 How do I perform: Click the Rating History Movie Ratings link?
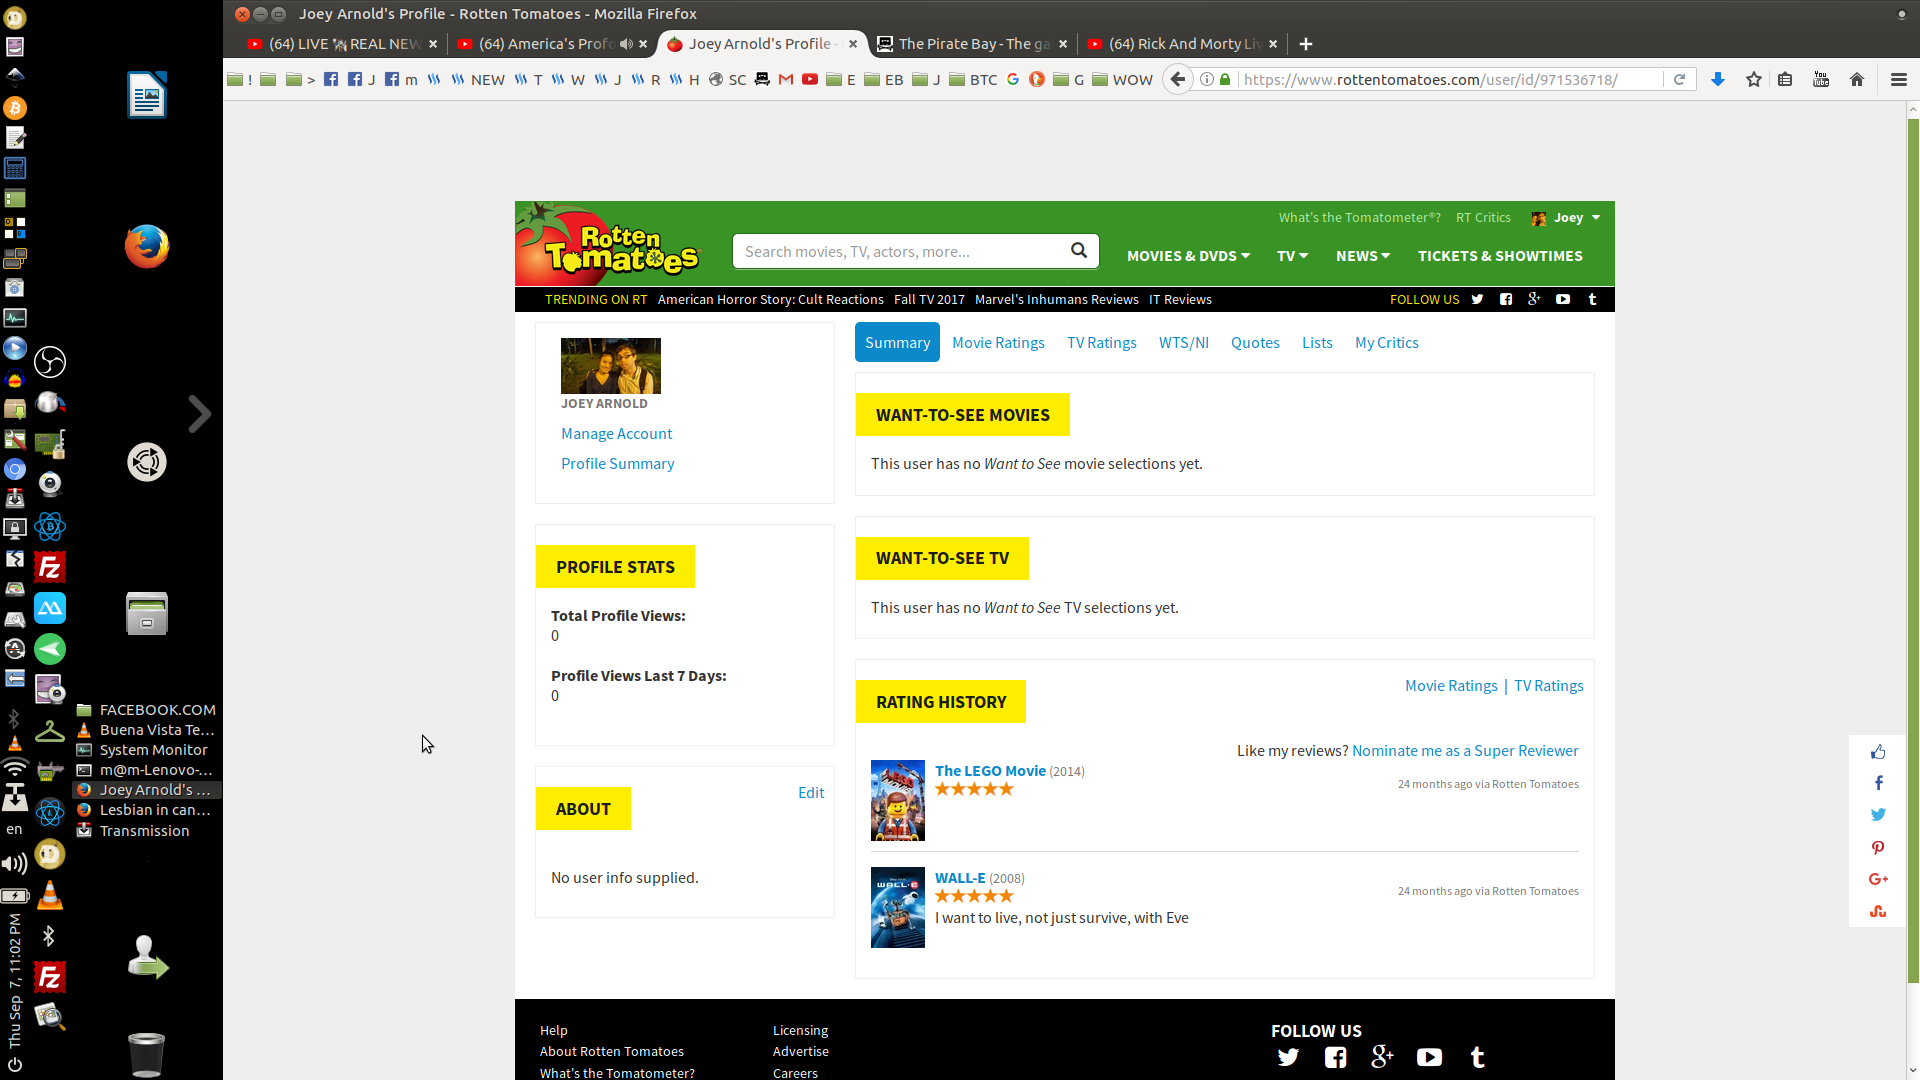pyautogui.click(x=1451, y=686)
